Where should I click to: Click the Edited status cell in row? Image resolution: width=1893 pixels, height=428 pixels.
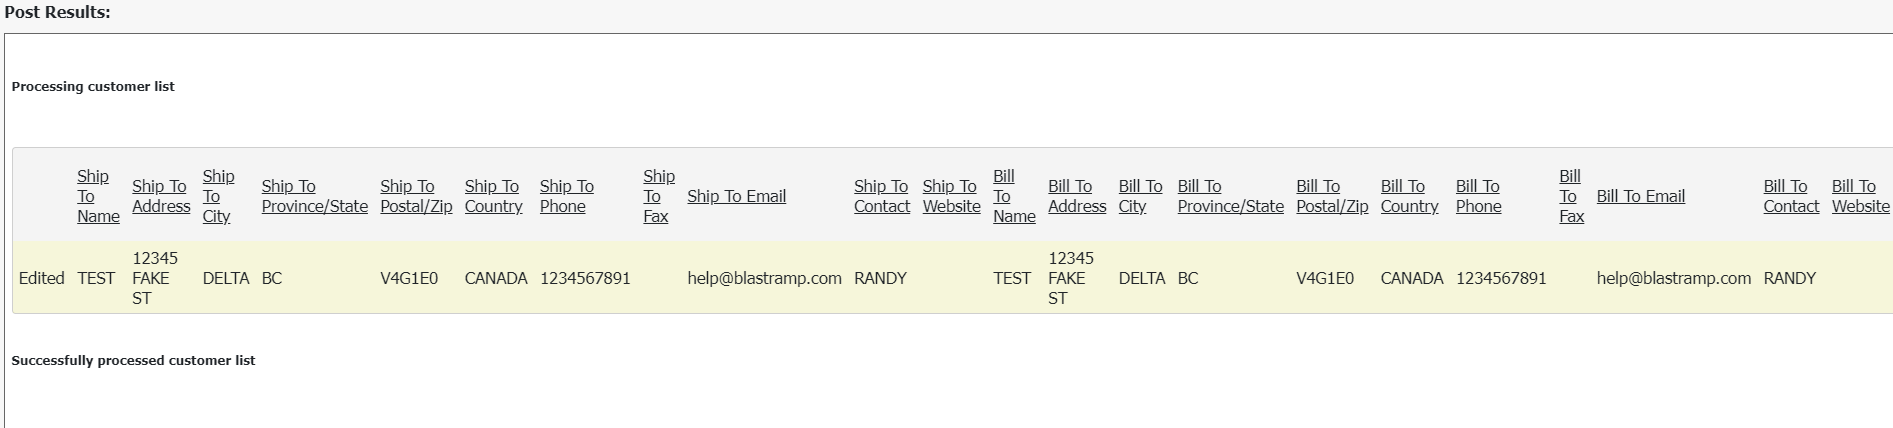tap(41, 278)
